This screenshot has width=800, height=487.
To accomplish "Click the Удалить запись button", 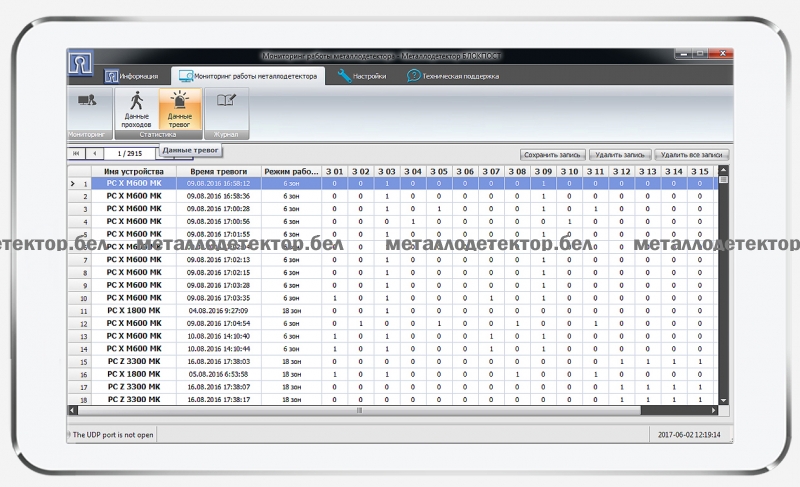I will click(620, 155).
